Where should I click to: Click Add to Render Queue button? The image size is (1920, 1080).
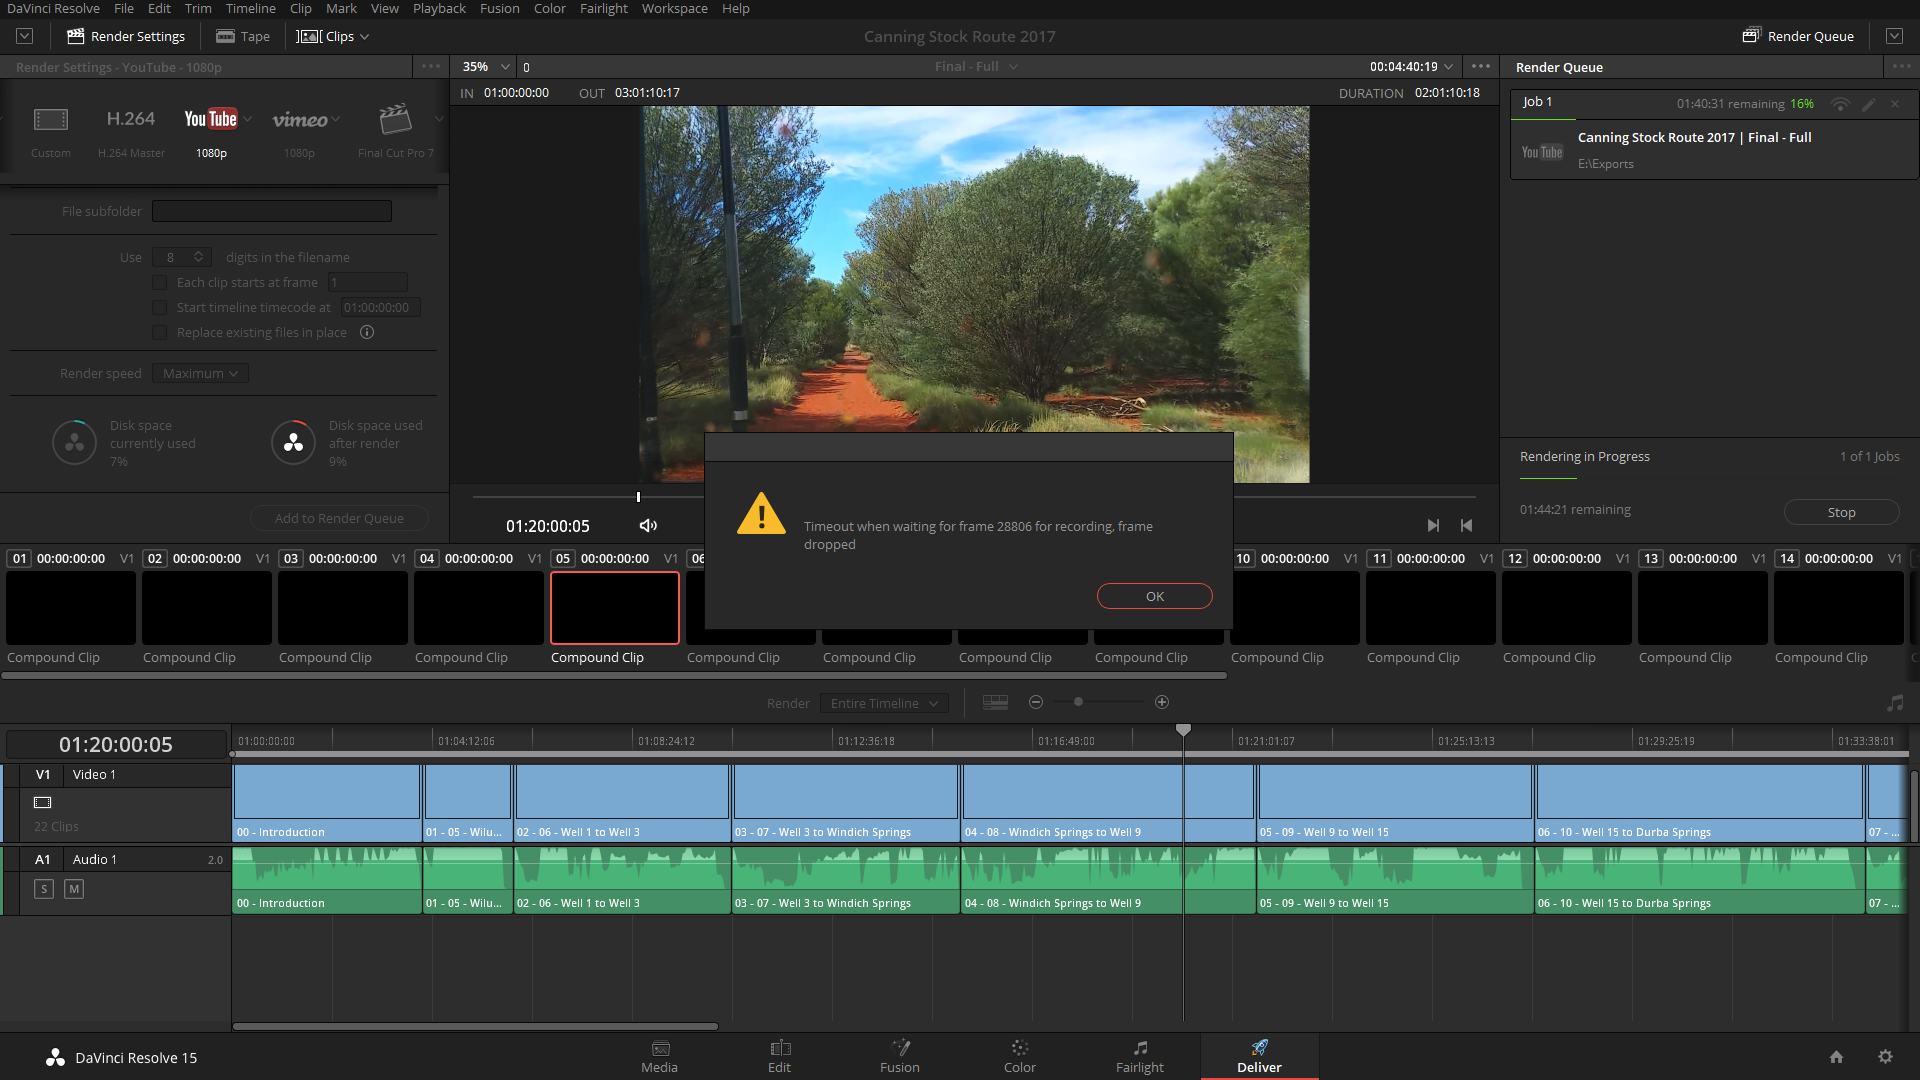click(339, 518)
